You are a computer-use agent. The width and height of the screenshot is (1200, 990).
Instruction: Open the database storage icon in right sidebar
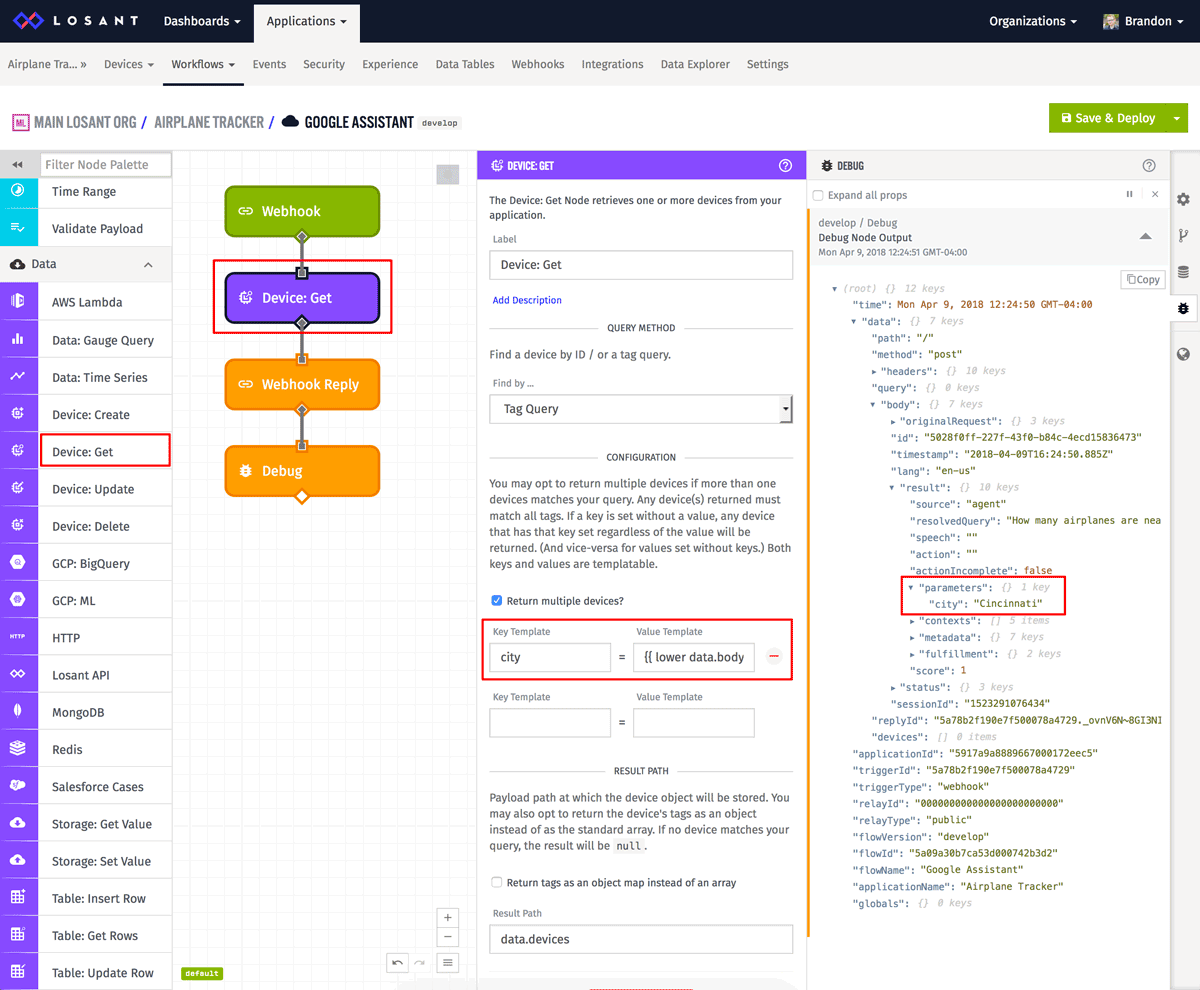(1183, 271)
